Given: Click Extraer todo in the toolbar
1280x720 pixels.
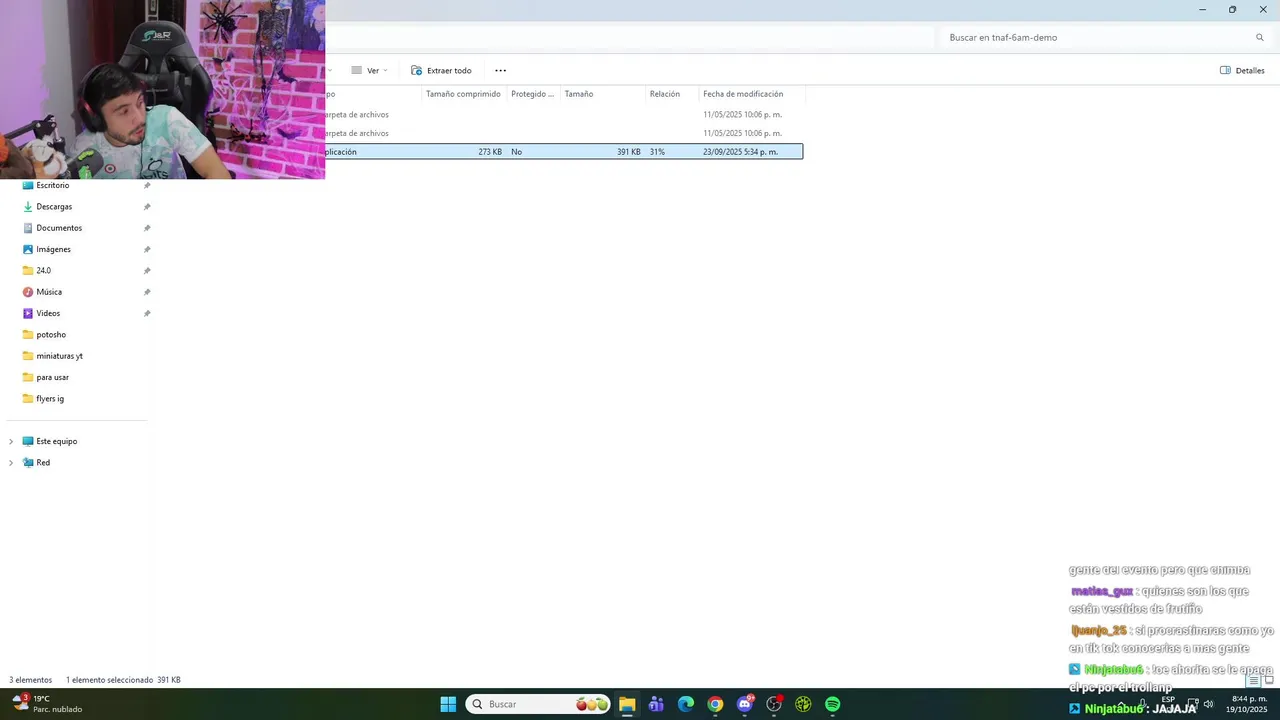Looking at the screenshot, I should pyautogui.click(x=441, y=71).
